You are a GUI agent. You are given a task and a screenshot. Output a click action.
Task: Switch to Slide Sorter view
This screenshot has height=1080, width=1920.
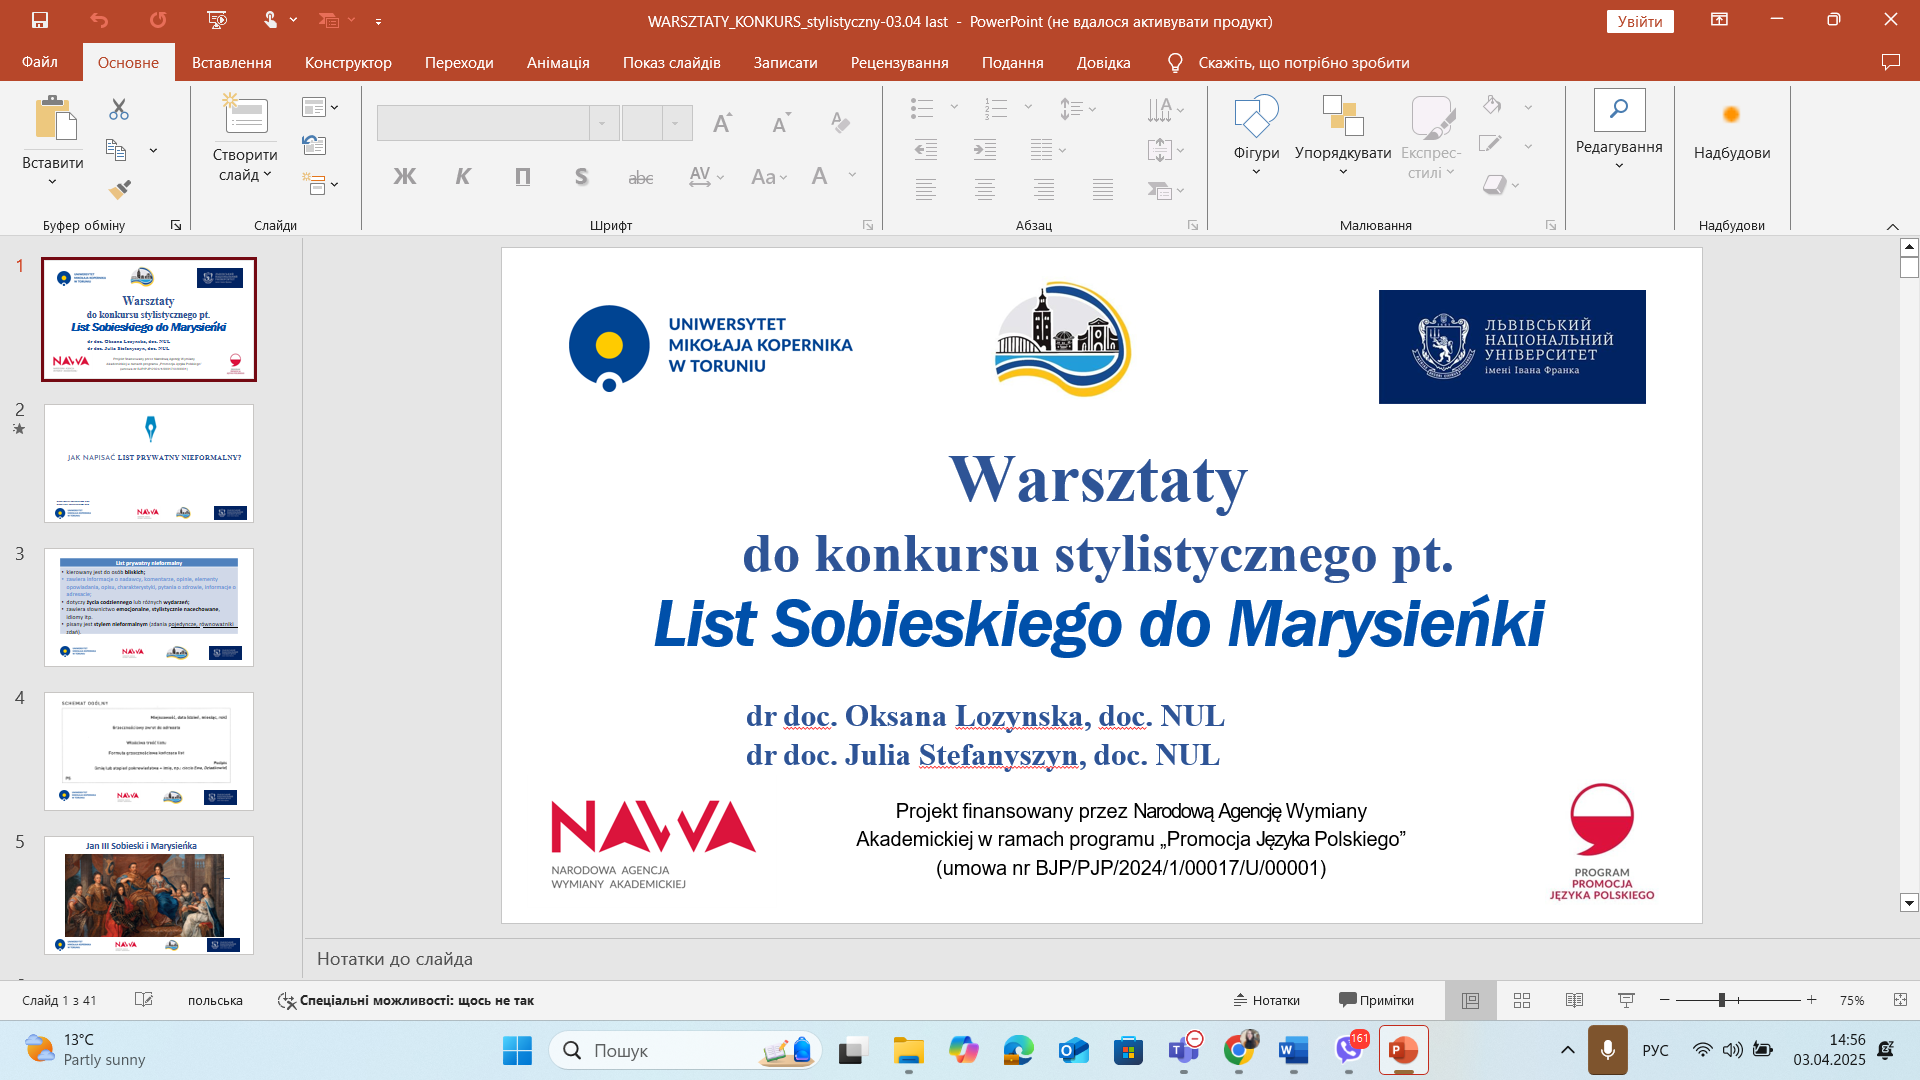[x=1522, y=1000]
